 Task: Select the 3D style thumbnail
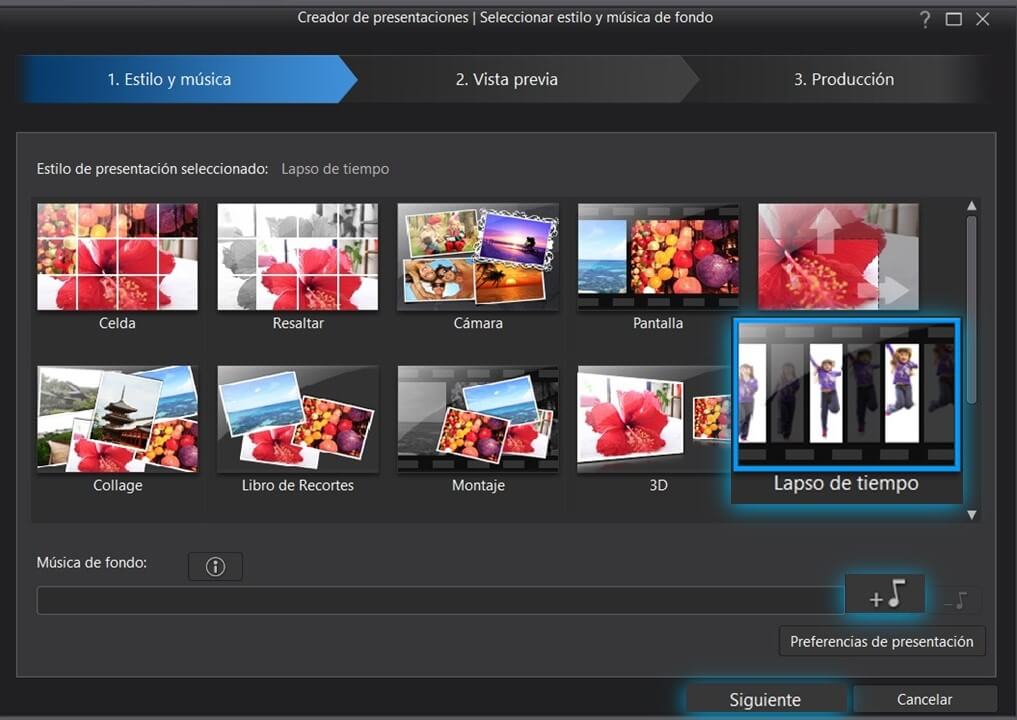pyautogui.click(x=654, y=418)
